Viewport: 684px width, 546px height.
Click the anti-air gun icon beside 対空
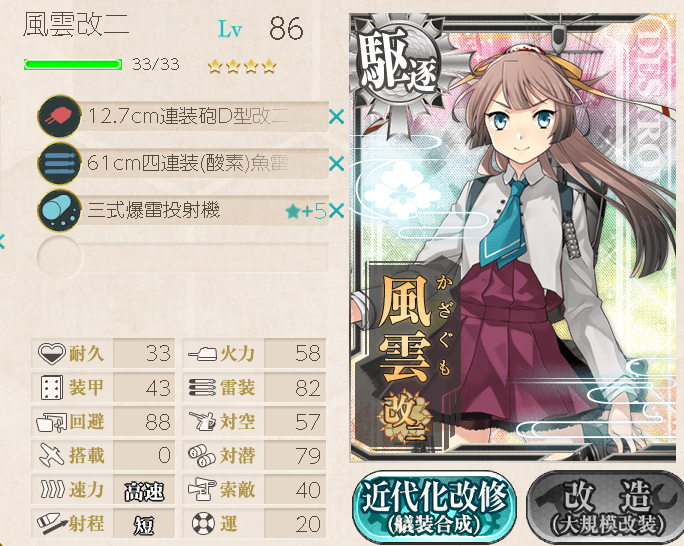point(202,421)
